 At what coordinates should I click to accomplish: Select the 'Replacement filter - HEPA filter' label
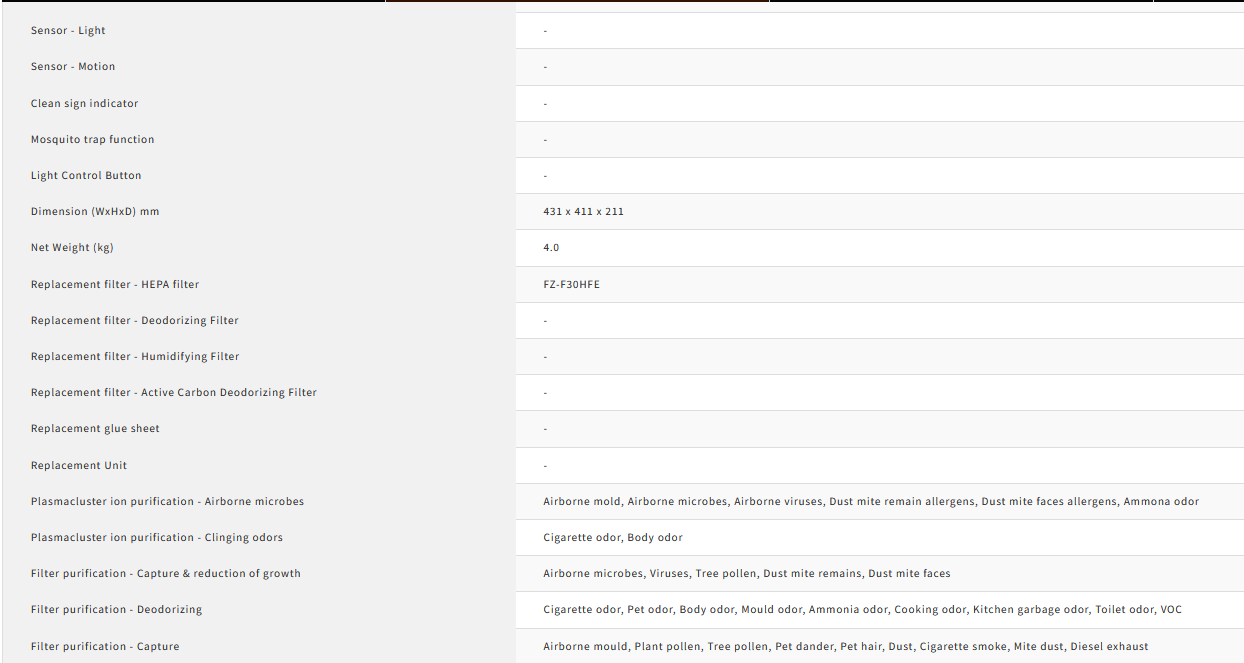click(115, 285)
